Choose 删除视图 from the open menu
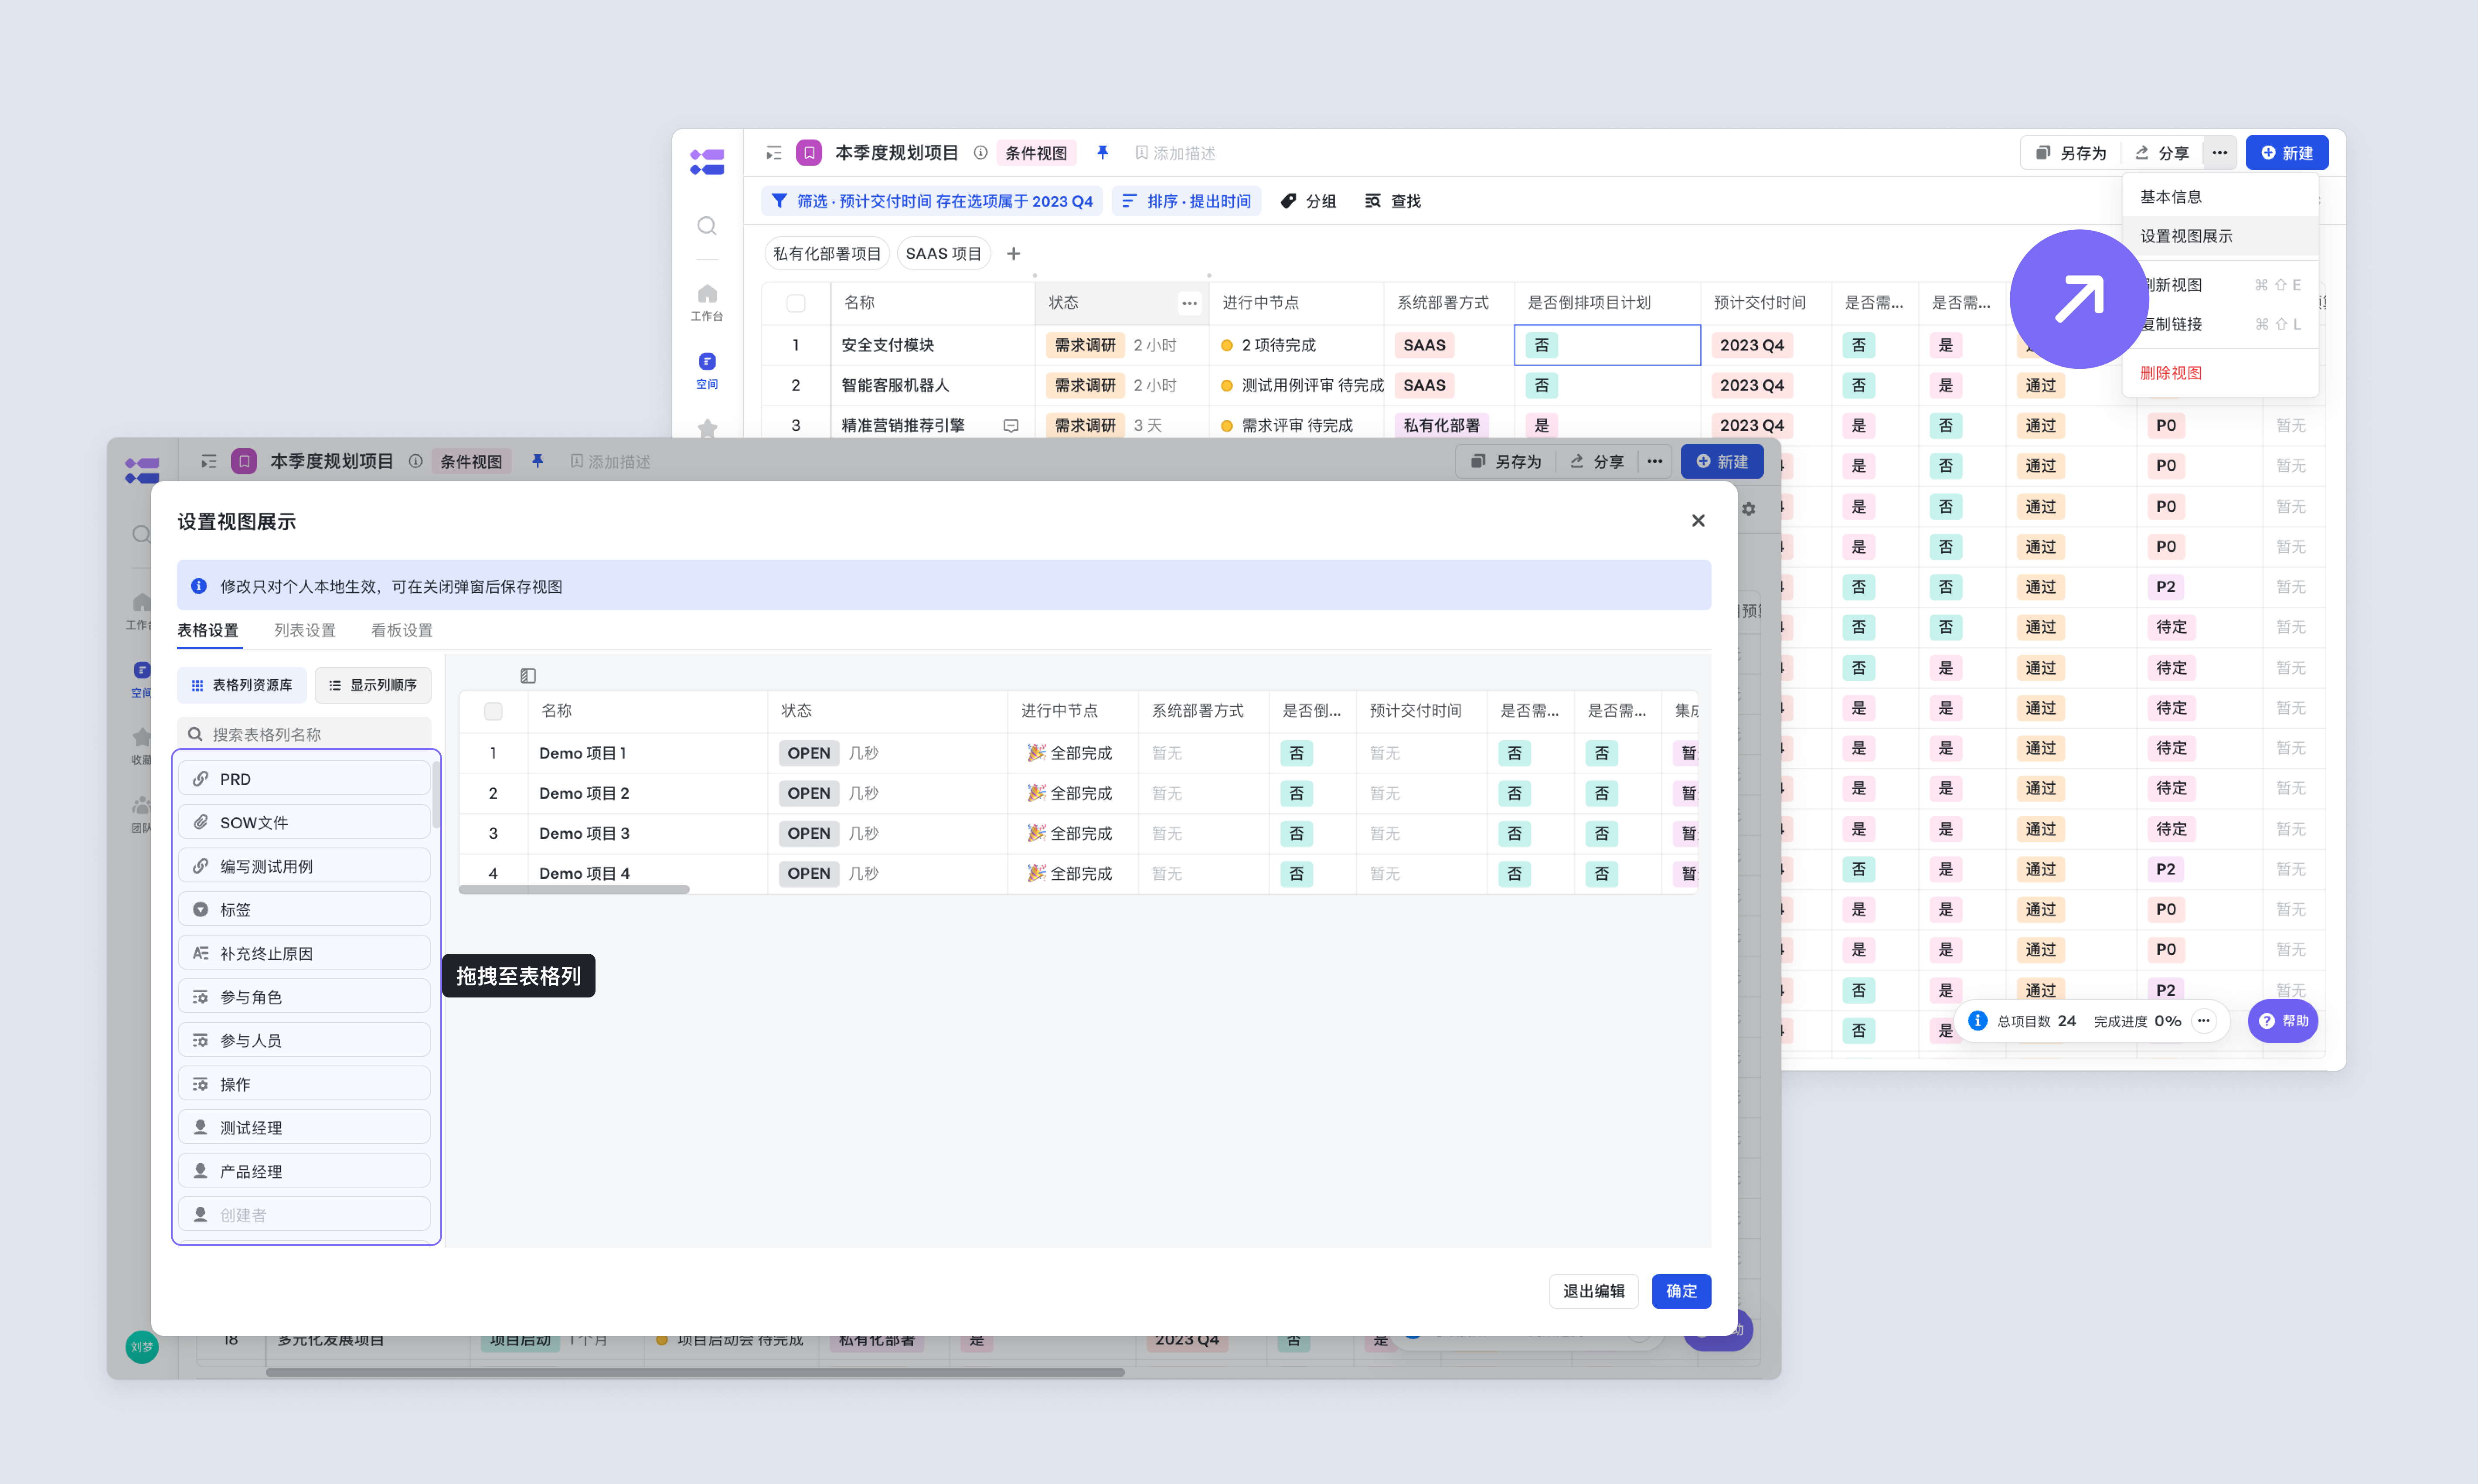Screen dimensions: 2478x1484 click(2220, 373)
